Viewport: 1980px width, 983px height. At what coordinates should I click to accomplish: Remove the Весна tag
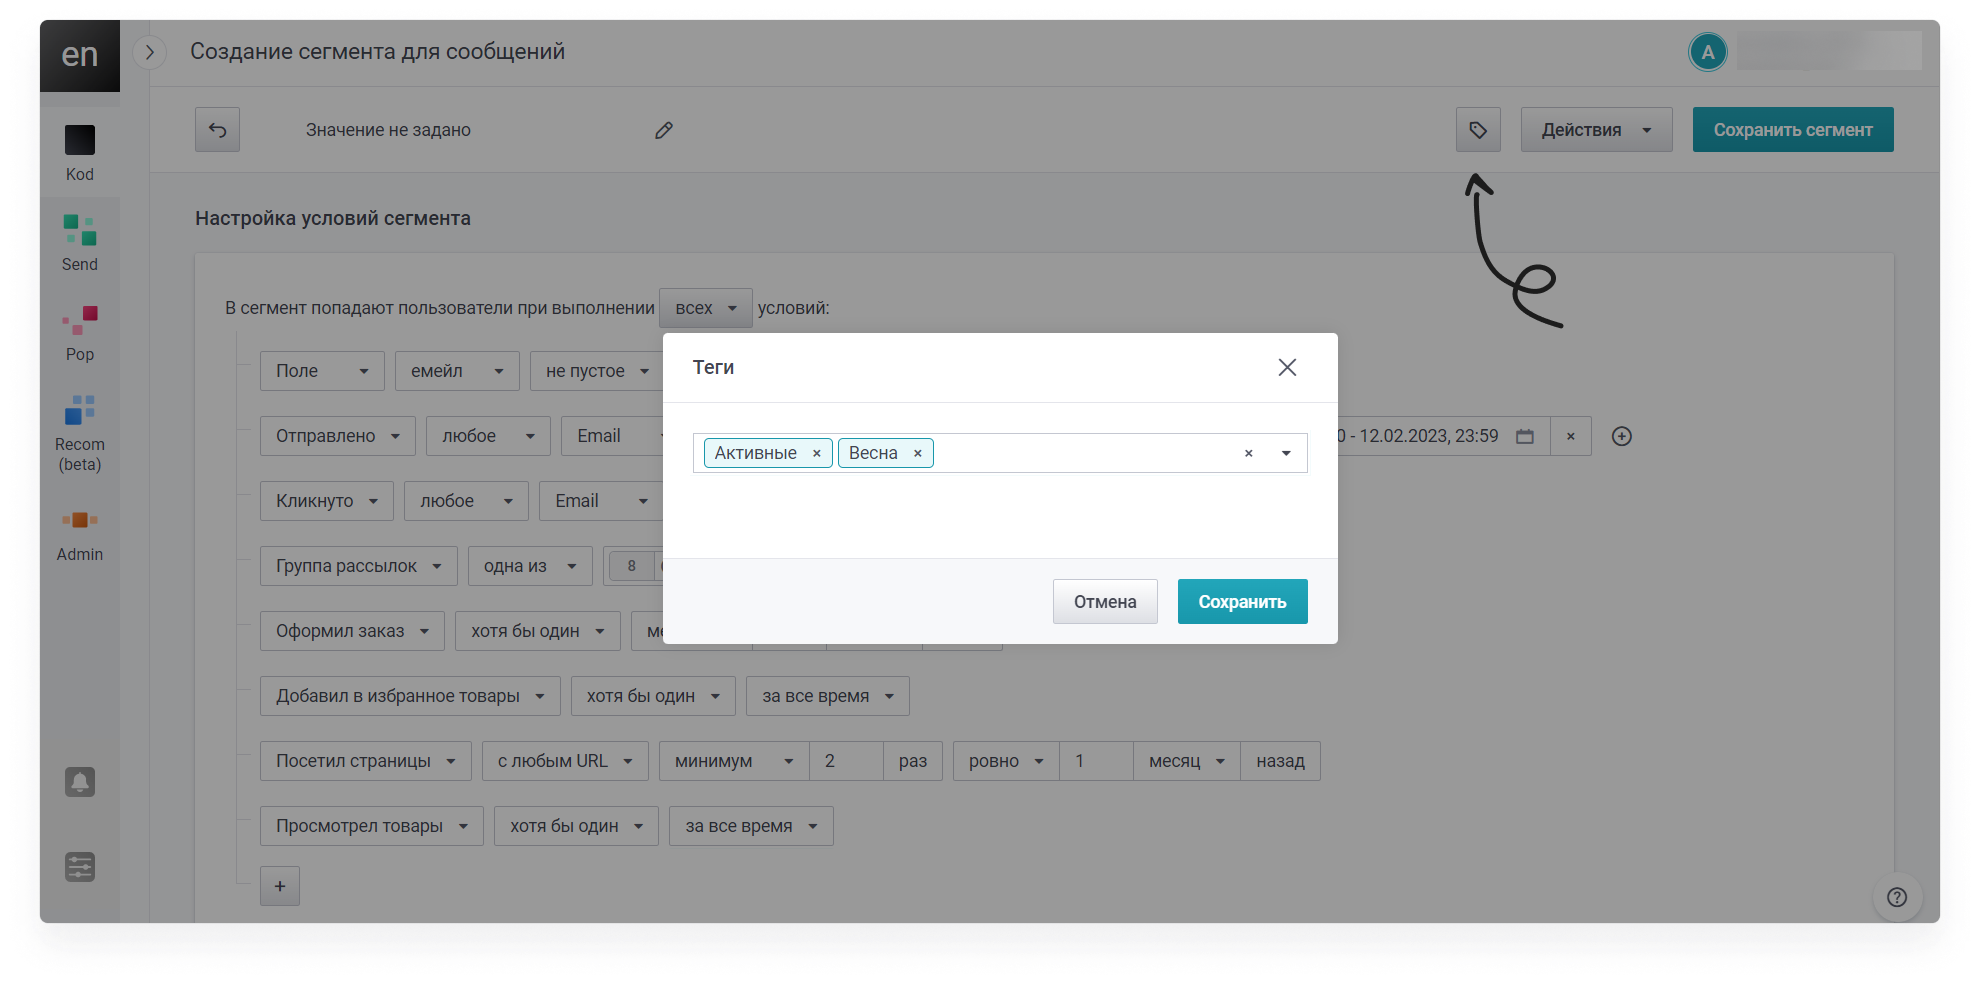[917, 453]
